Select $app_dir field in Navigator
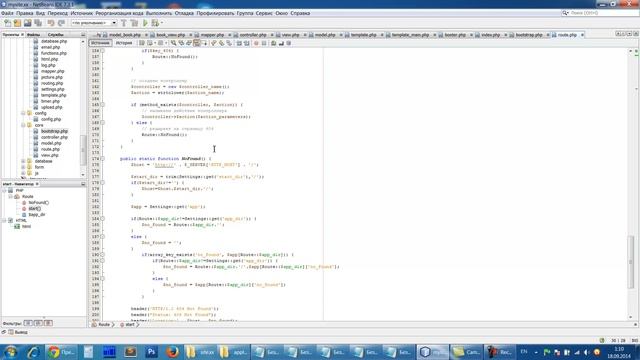640x360 pixels. pyautogui.click(x=37, y=214)
